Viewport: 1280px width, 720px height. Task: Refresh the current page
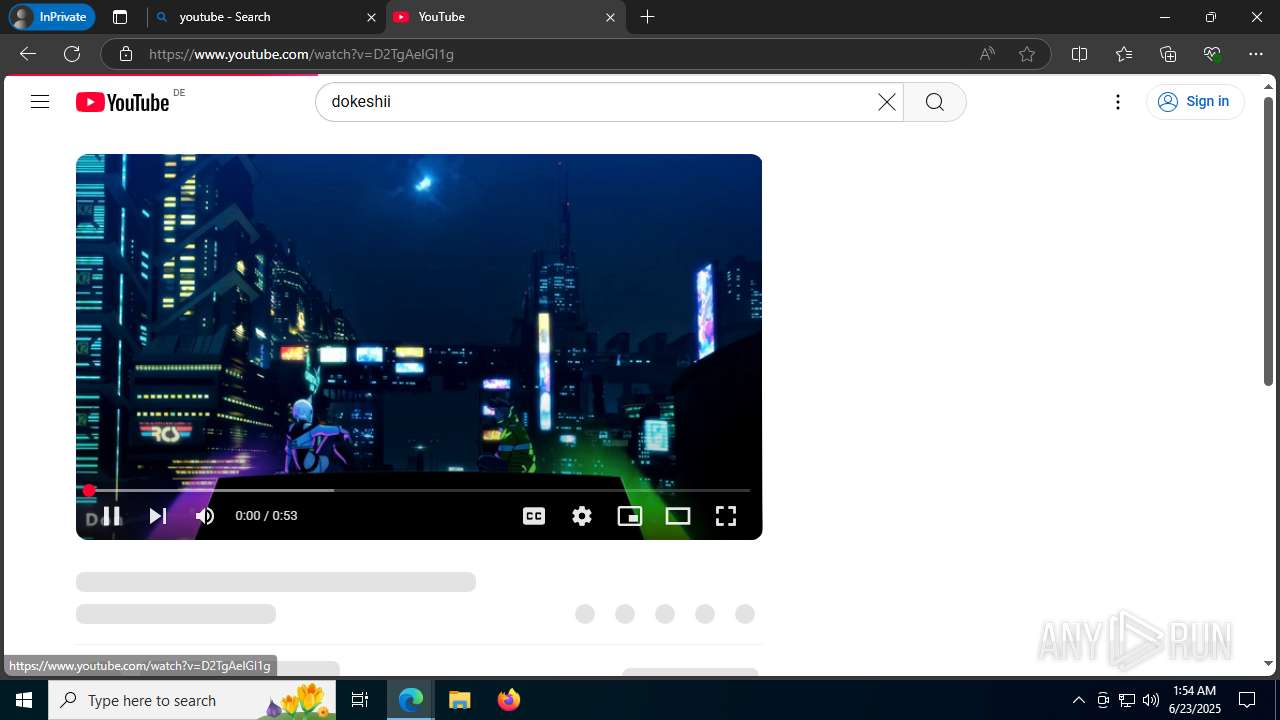pos(72,54)
